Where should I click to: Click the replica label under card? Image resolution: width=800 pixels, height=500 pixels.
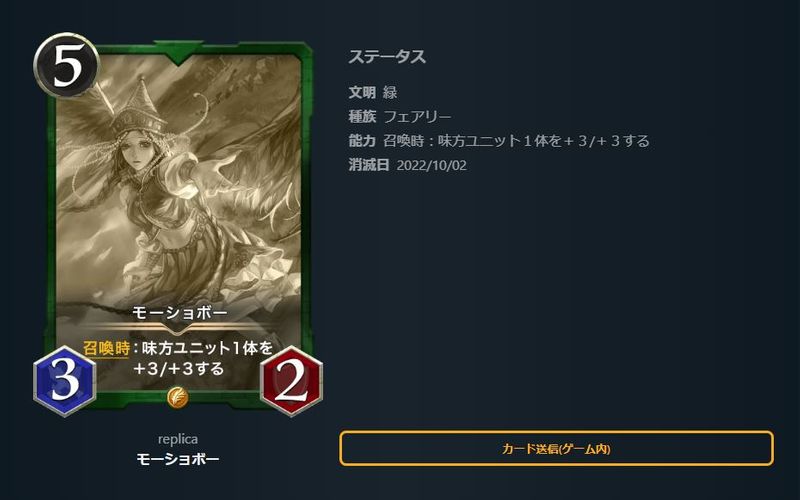click(x=178, y=439)
